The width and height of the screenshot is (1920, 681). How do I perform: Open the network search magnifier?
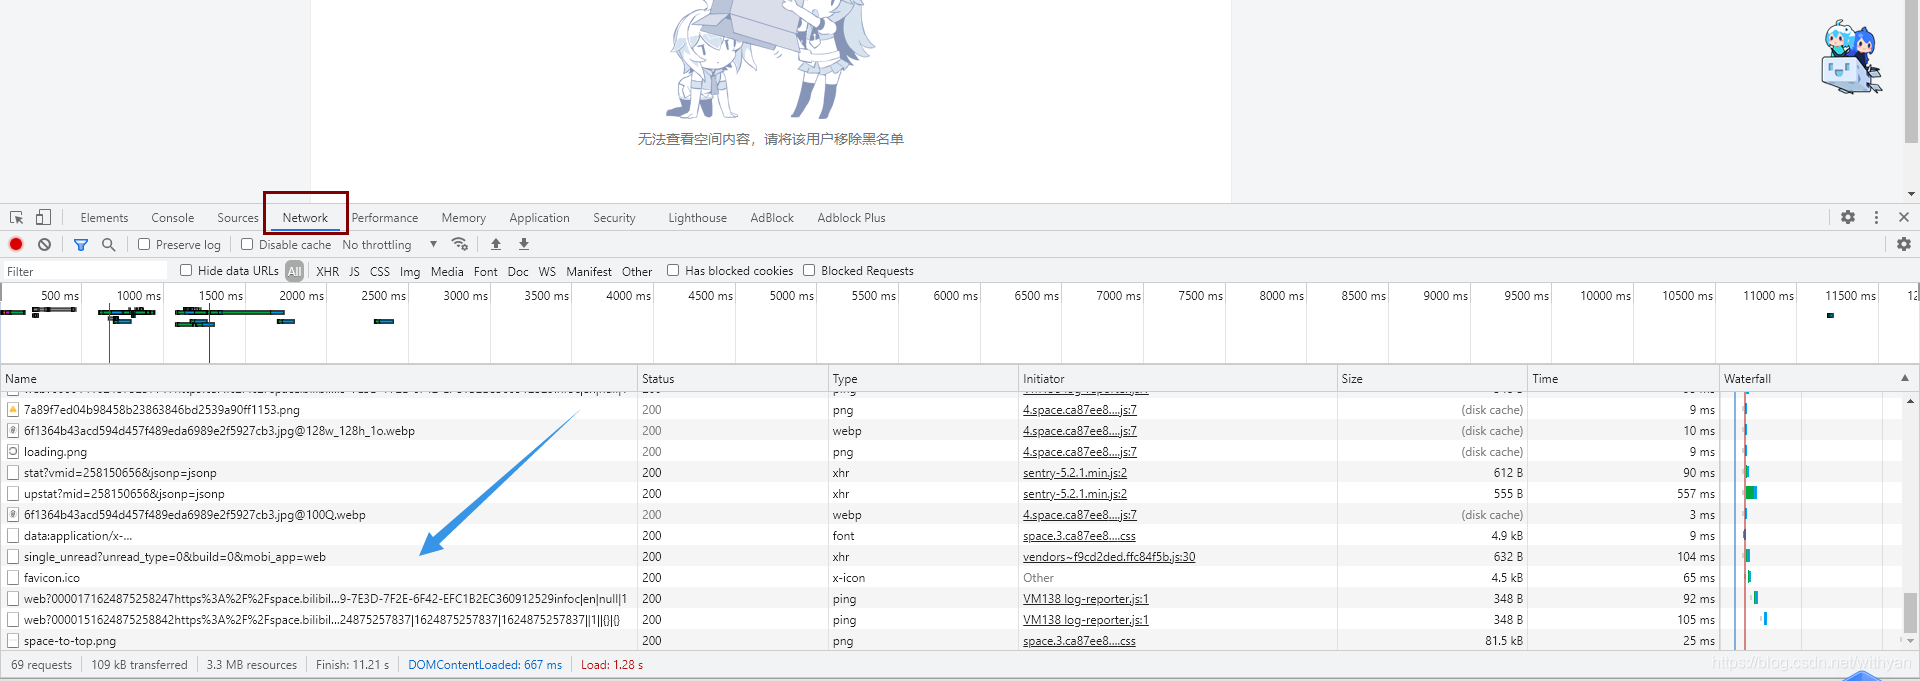(x=108, y=244)
